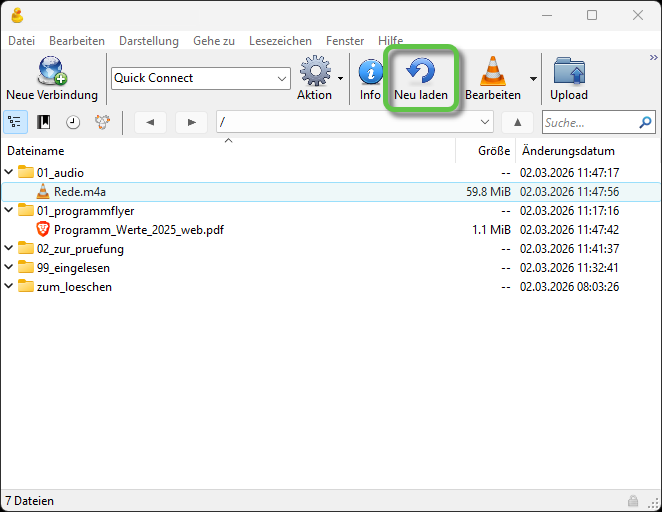Show the connection History clock icon
Viewport: 662px width, 512px height.
pos(73,122)
